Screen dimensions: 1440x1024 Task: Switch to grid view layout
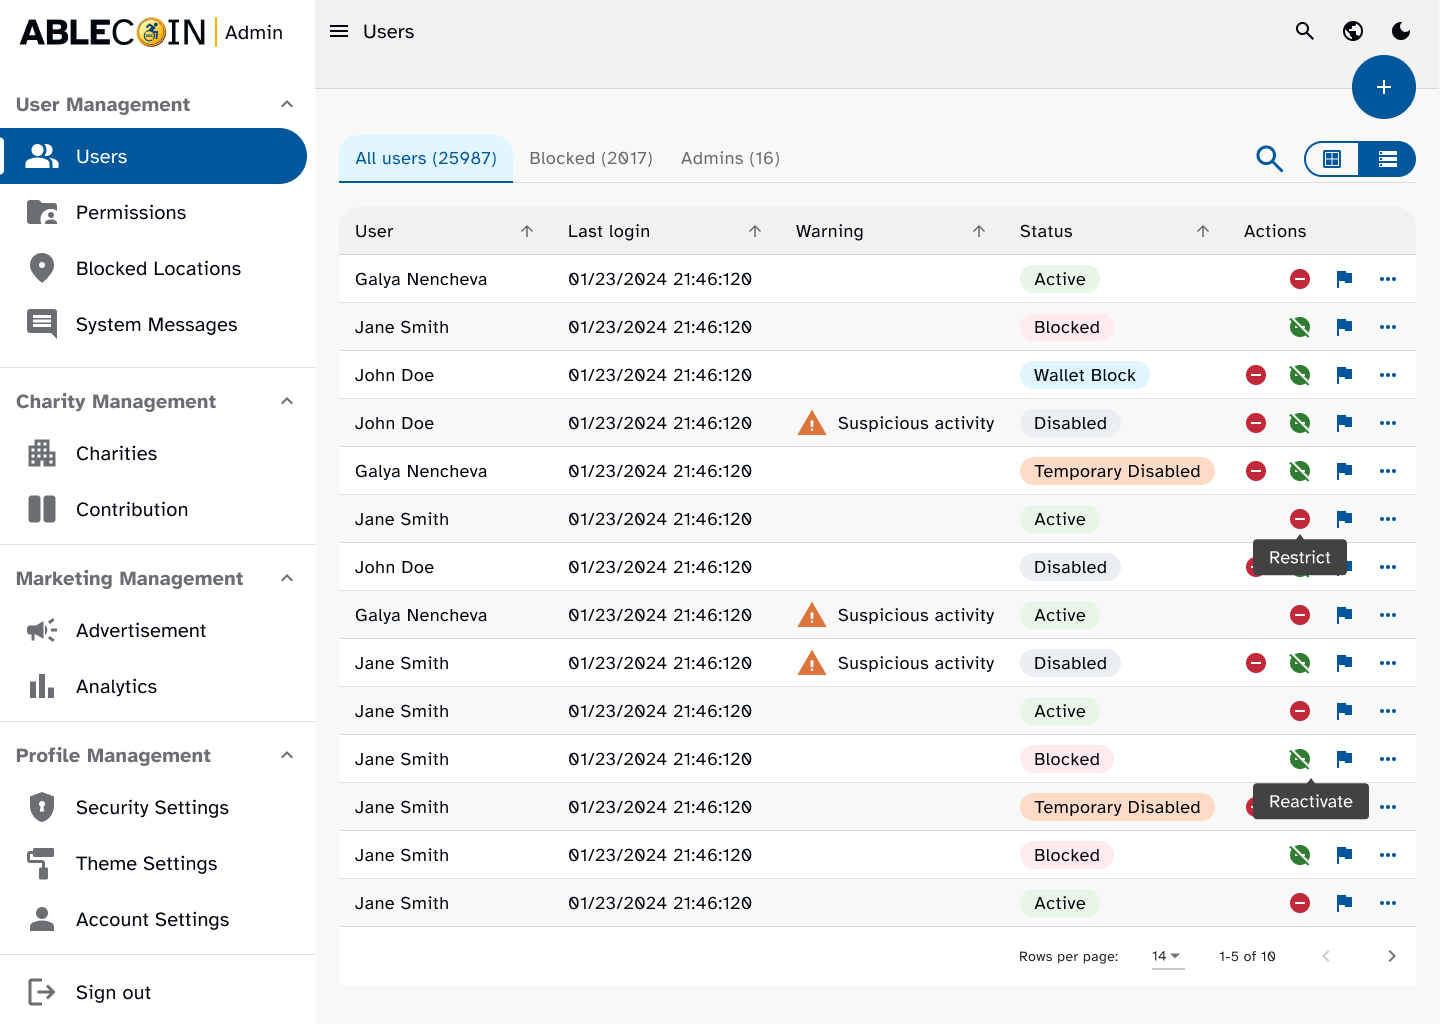(1332, 159)
